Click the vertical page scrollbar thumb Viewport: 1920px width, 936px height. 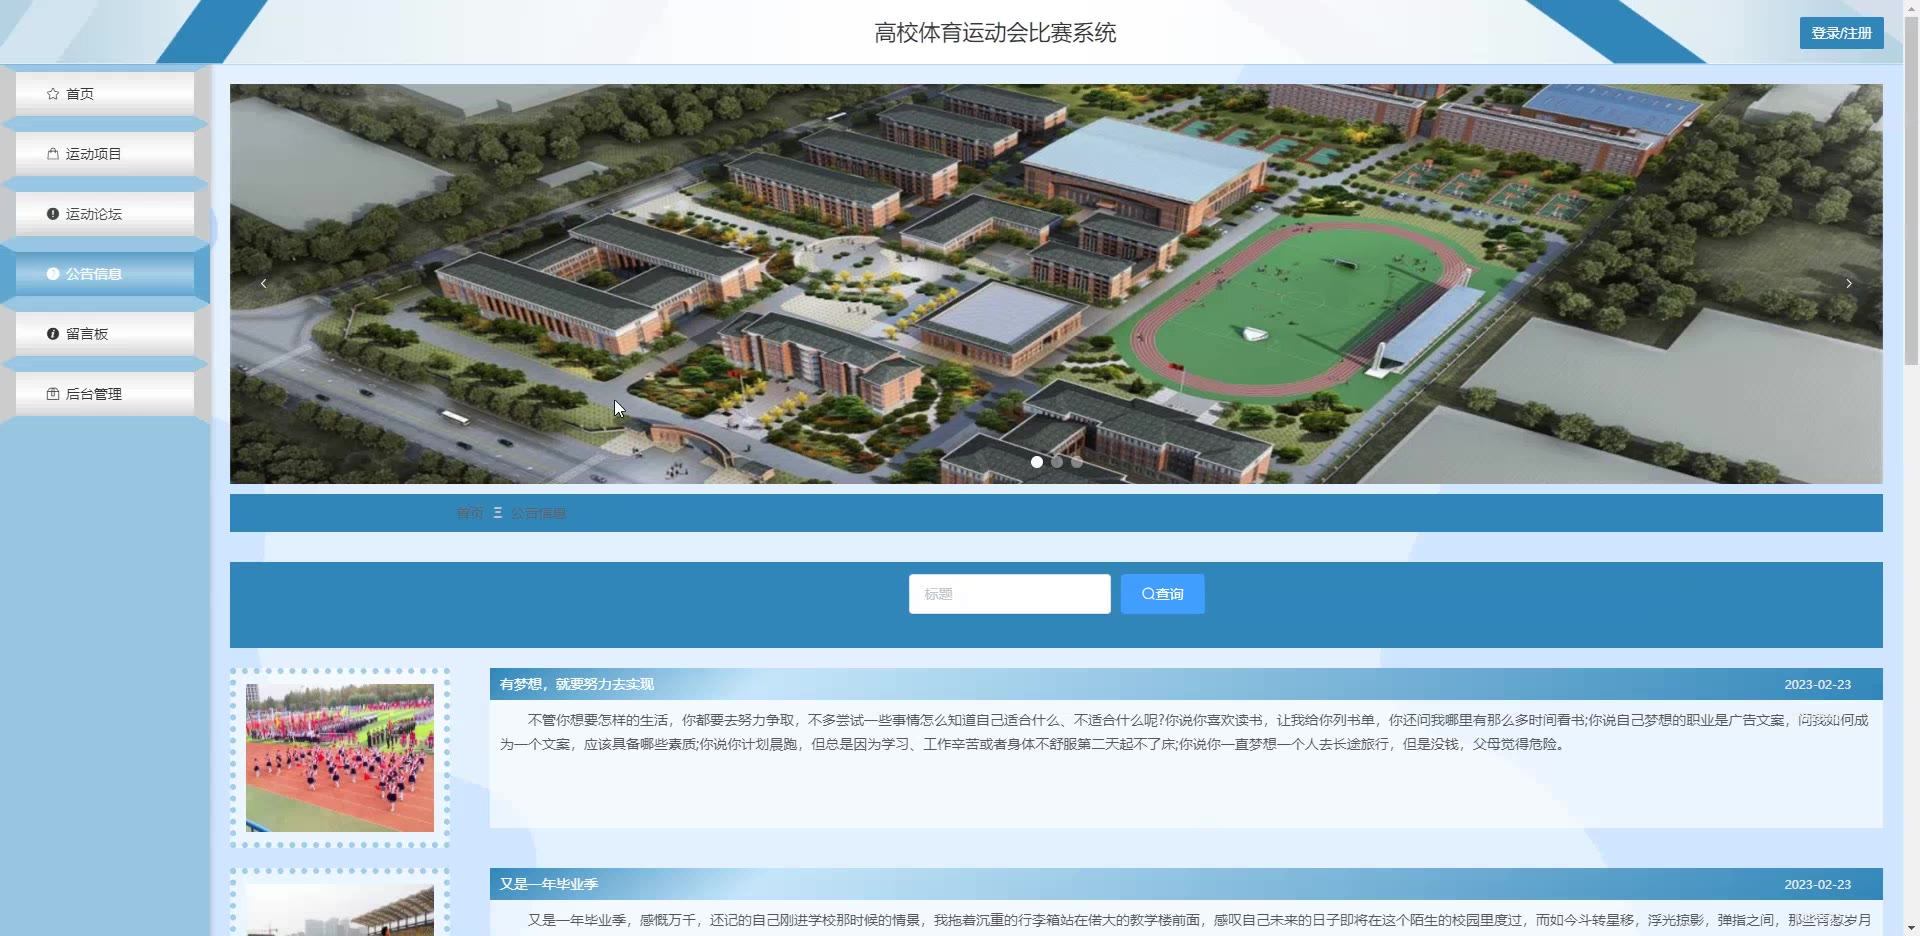tap(1911, 190)
